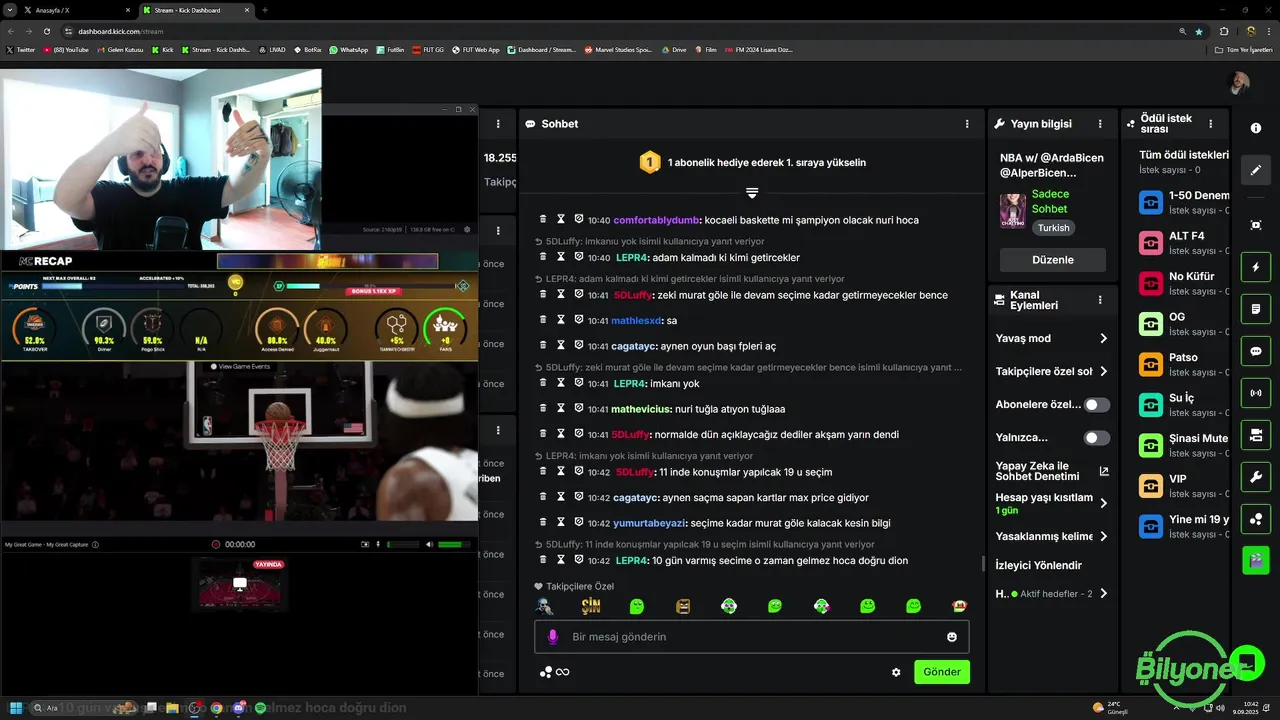
Task: Open the FUT Web App bookmark
Action: click(476, 49)
